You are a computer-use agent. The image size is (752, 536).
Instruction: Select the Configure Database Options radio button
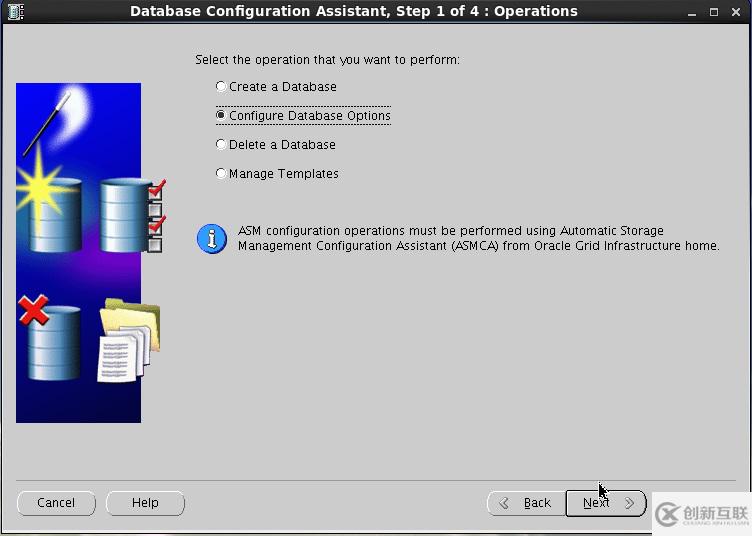221,116
